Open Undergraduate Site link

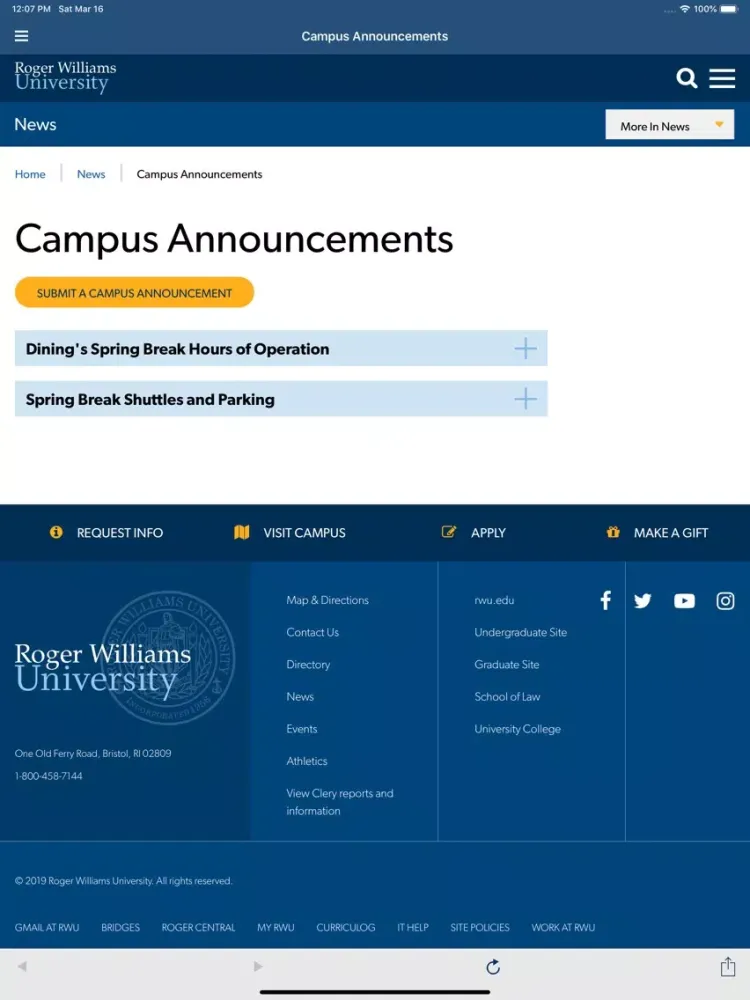520,632
